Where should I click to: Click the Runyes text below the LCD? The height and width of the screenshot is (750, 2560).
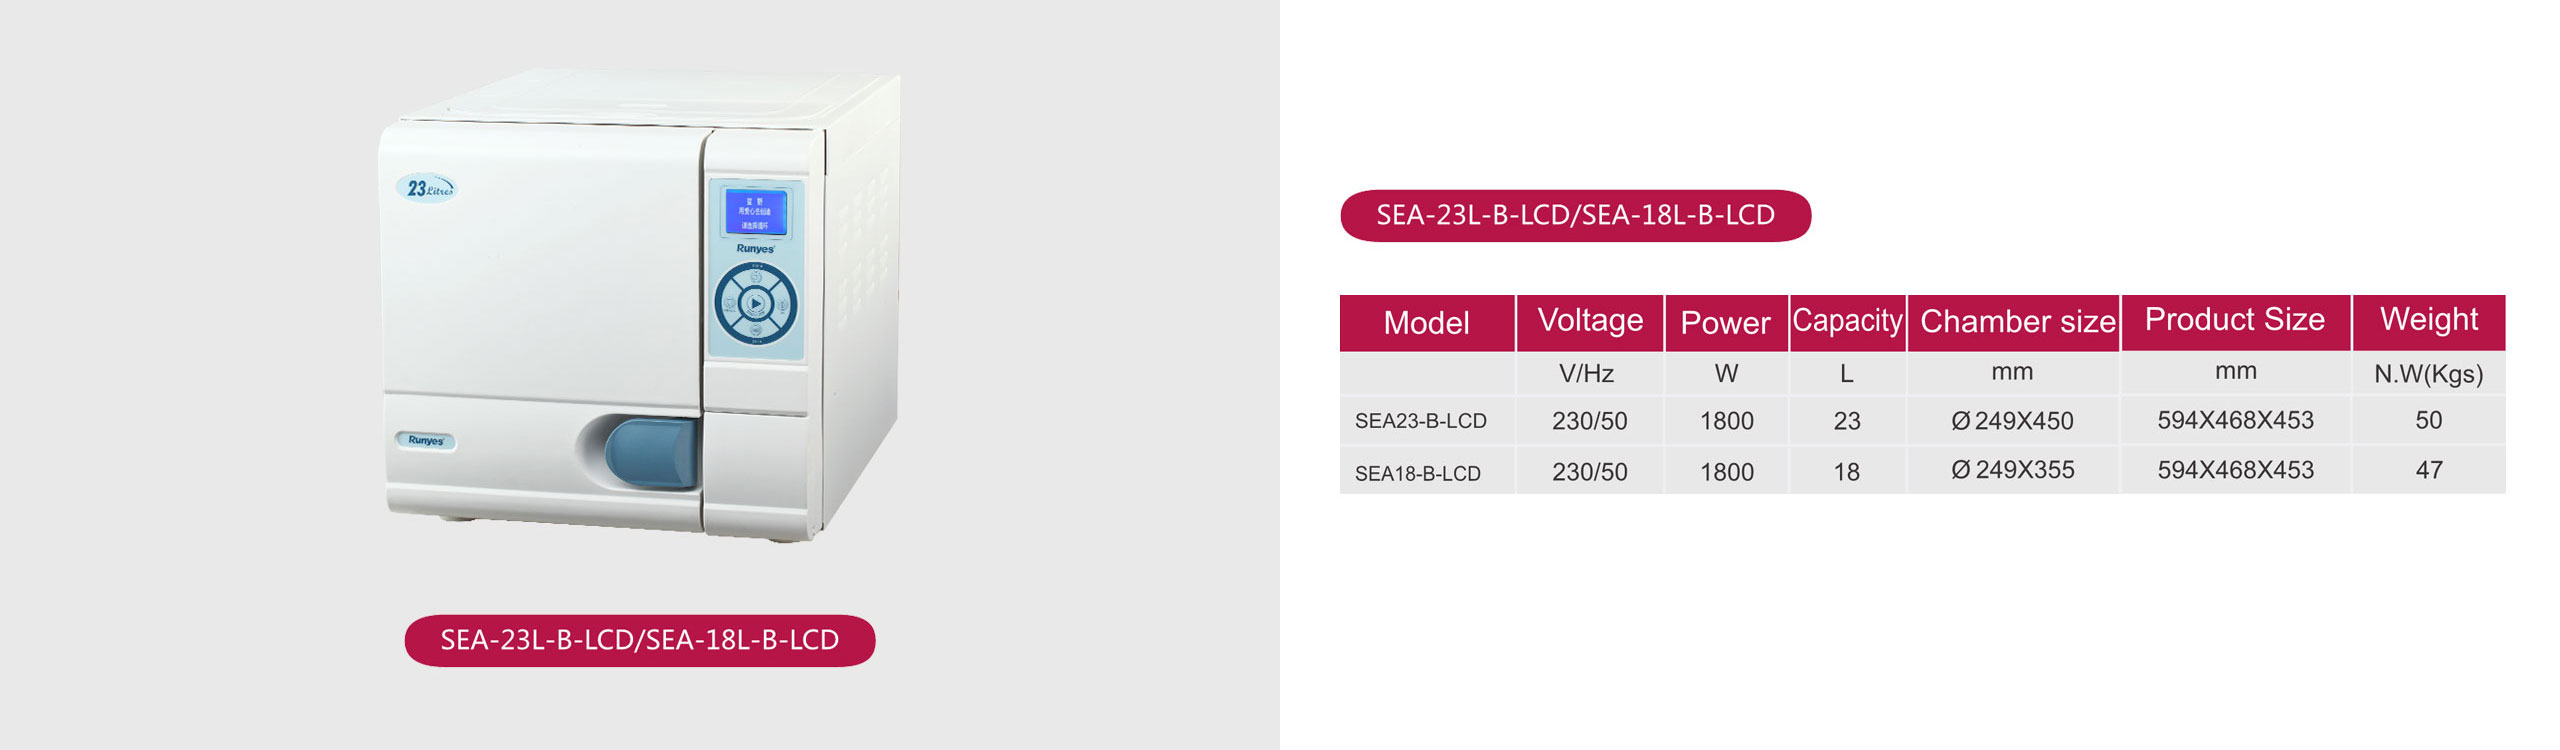pos(755,249)
